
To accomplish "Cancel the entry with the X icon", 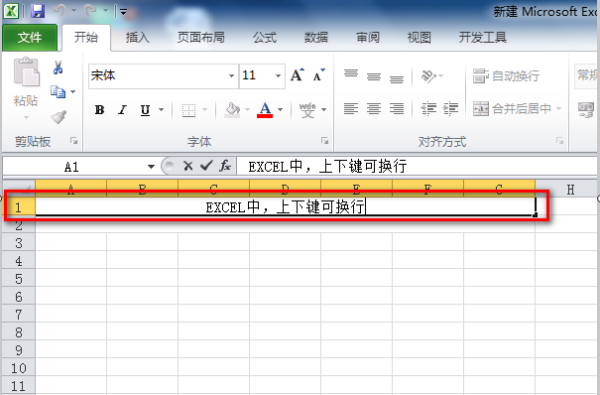I will (x=188, y=166).
